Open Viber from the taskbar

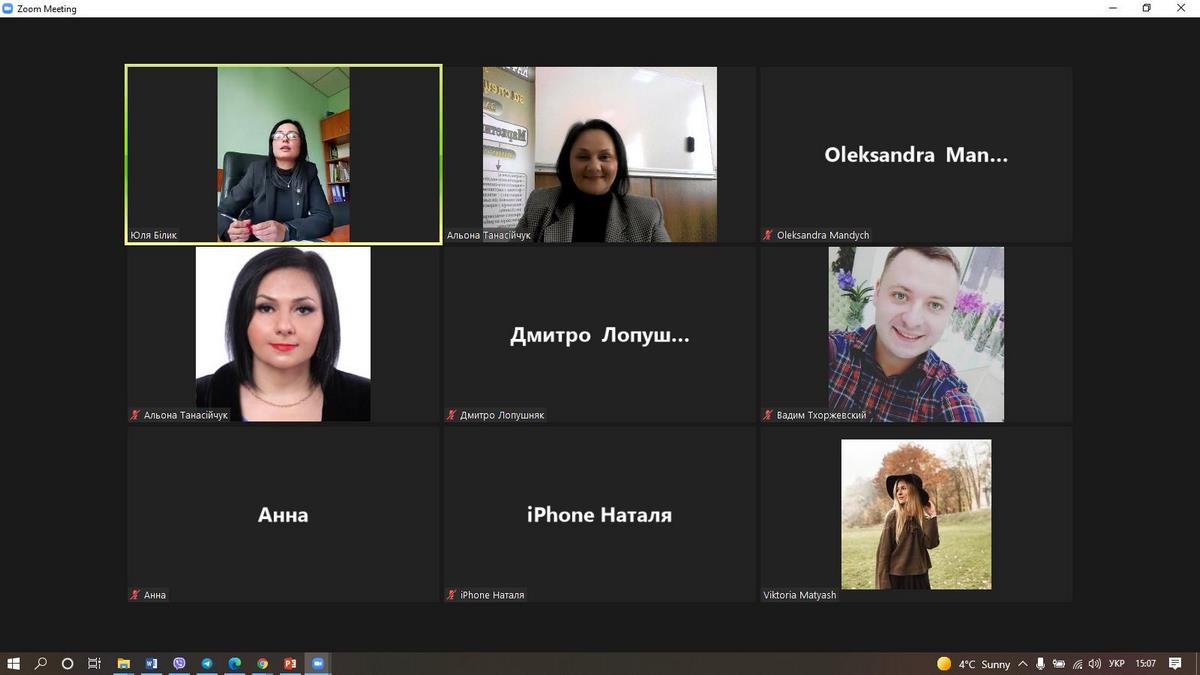[179, 663]
